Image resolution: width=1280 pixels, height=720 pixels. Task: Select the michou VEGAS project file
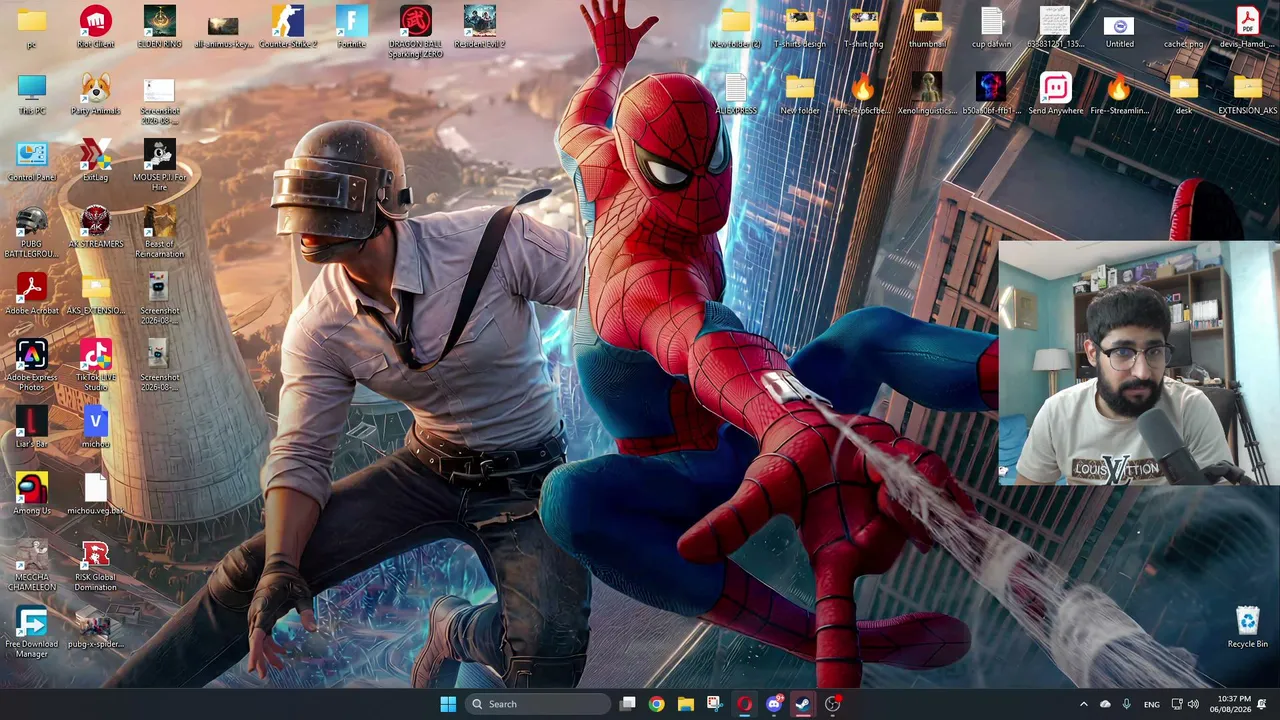click(95, 428)
